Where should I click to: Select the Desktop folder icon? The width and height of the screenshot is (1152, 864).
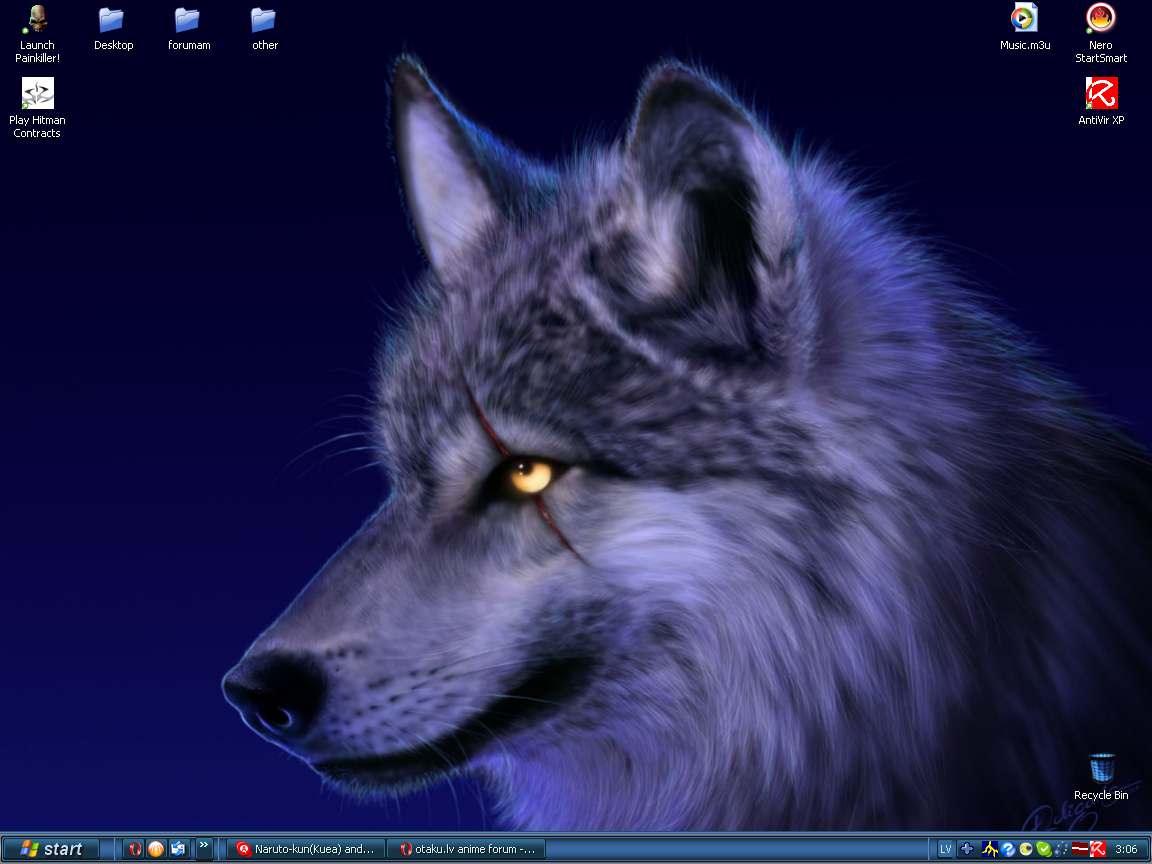click(x=113, y=28)
